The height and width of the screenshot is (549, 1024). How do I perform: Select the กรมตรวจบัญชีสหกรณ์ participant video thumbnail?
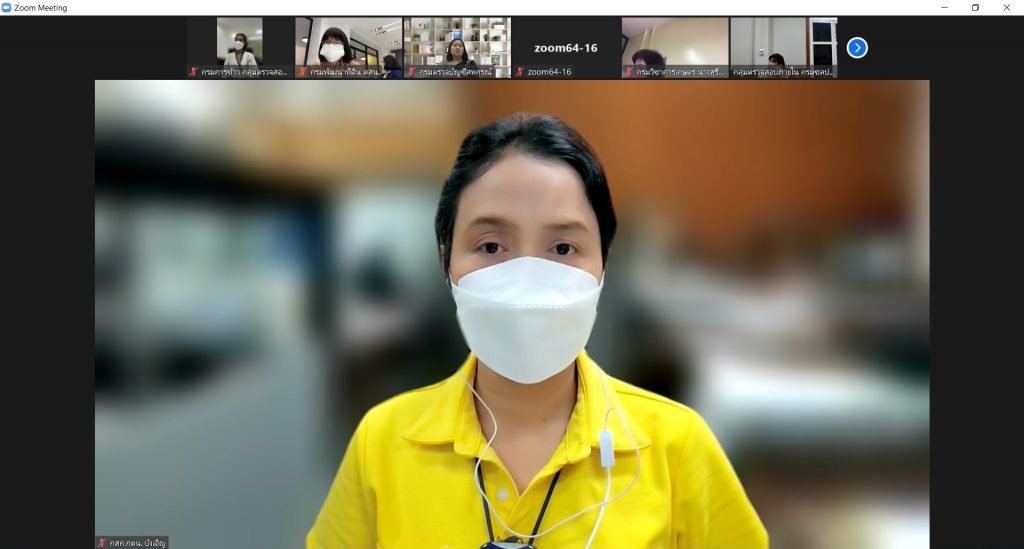[457, 42]
